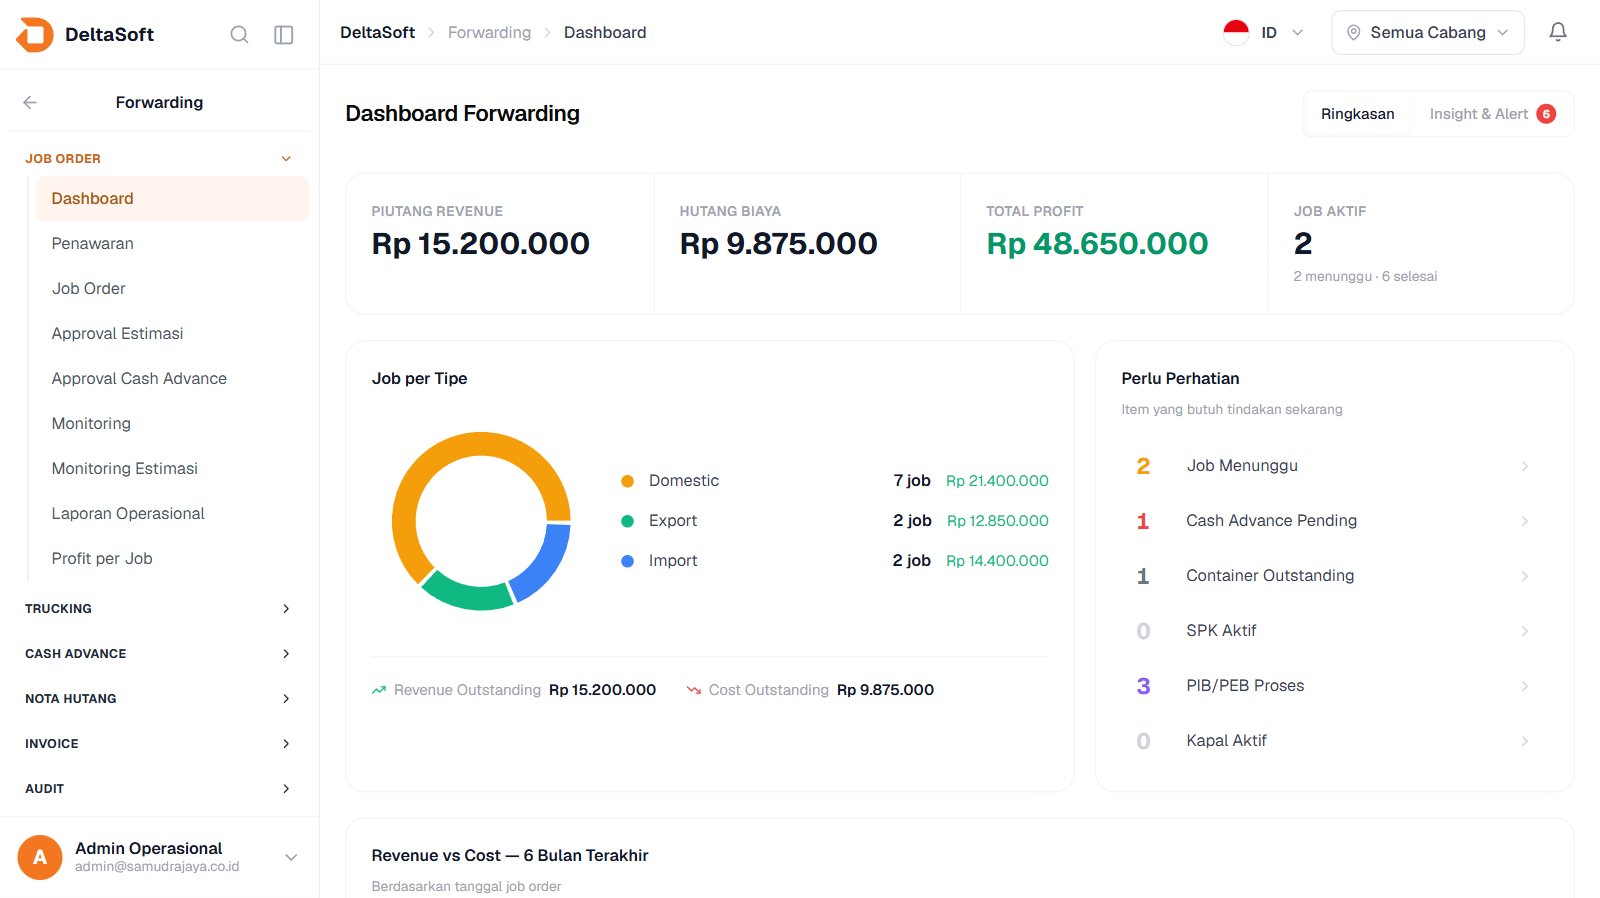The width and height of the screenshot is (1600, 898).
Task: Click the chevron on Job Menunggu row
Action: pos(1524,466)
